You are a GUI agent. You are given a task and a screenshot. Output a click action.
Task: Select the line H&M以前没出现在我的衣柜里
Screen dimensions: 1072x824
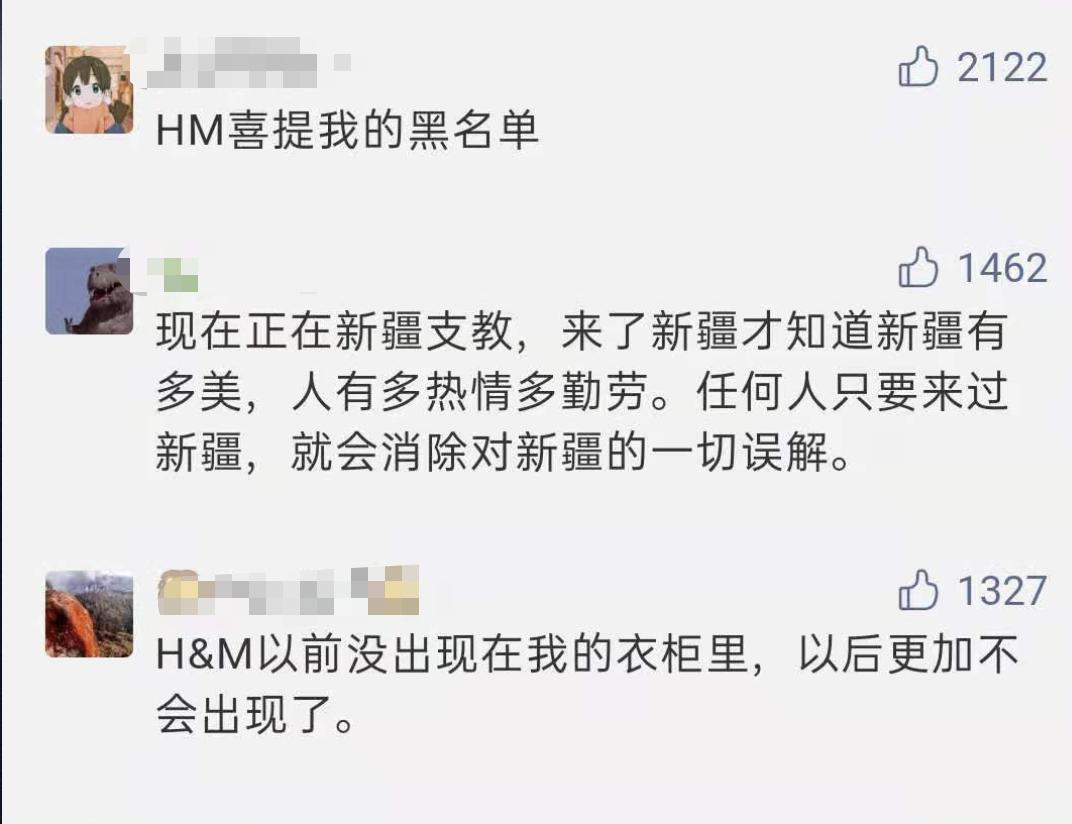tap(587, 655)
